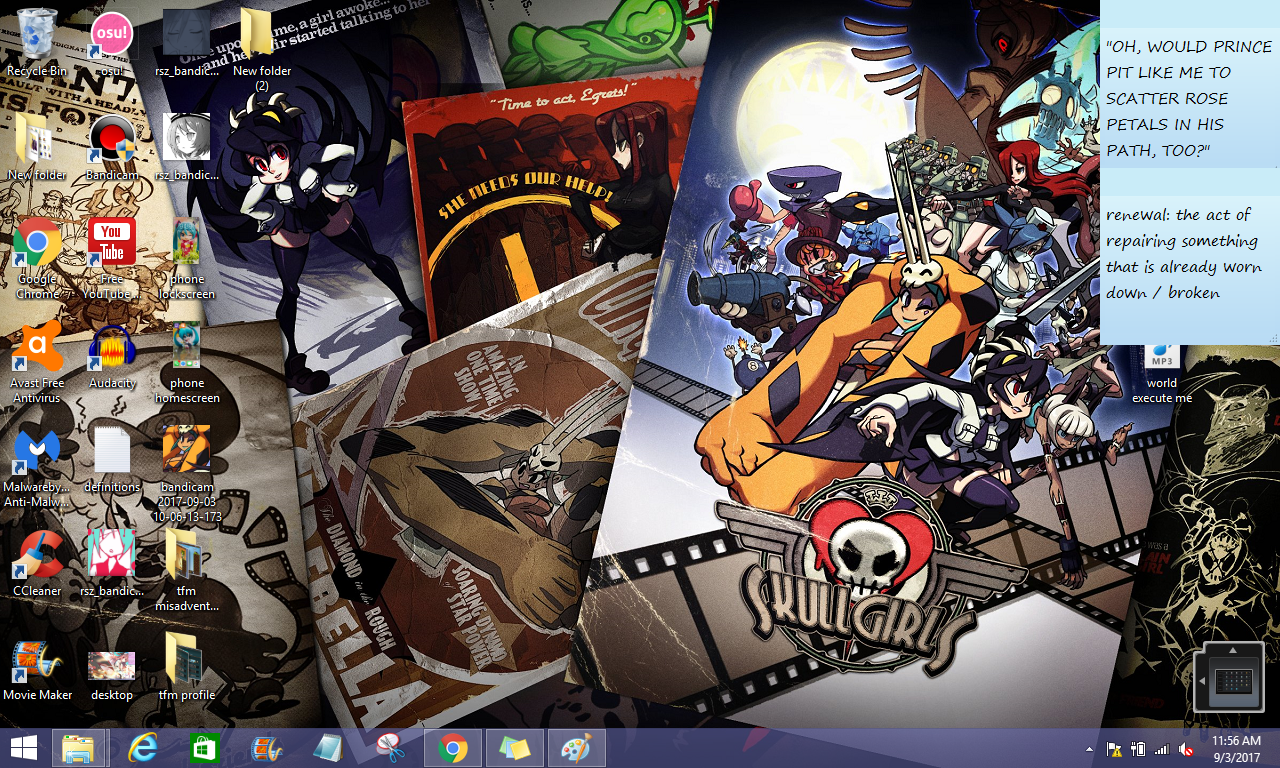This screenshot has height=768, width=1280.
Task: Select the tfm misadvent... folder
Action: pyautogui.click(x=186, y=569)
